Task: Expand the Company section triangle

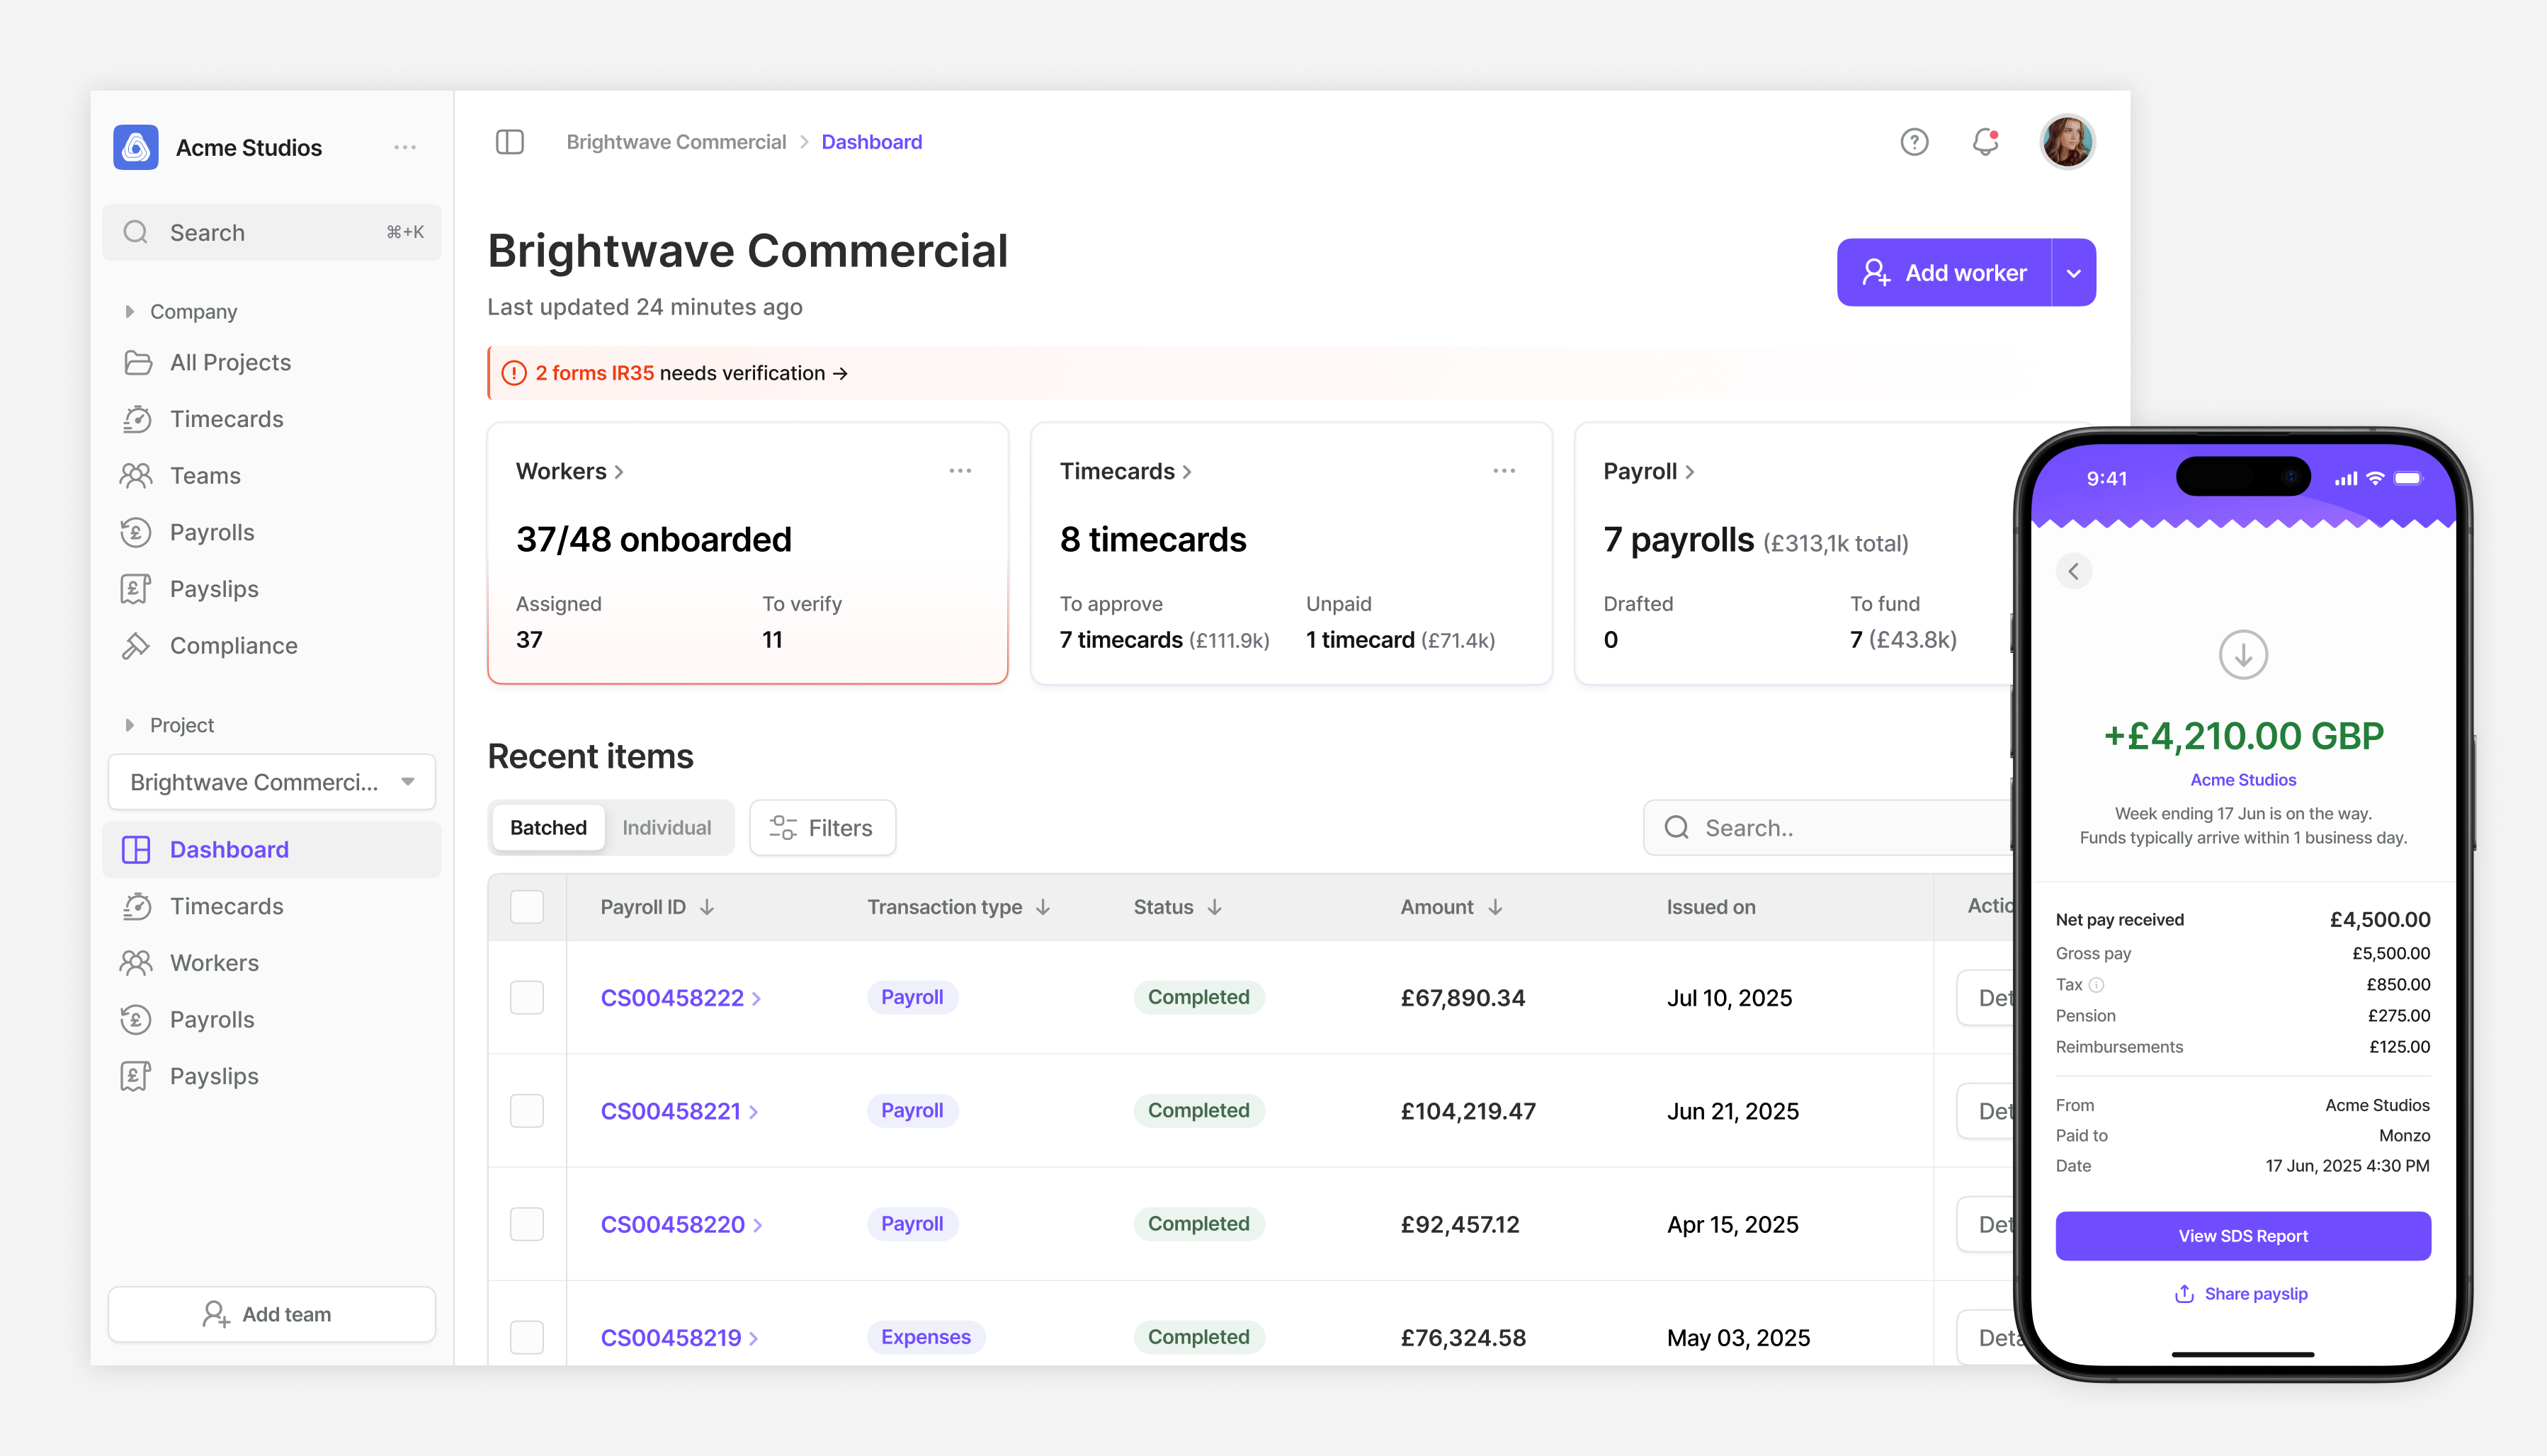Action: [129, 312]
